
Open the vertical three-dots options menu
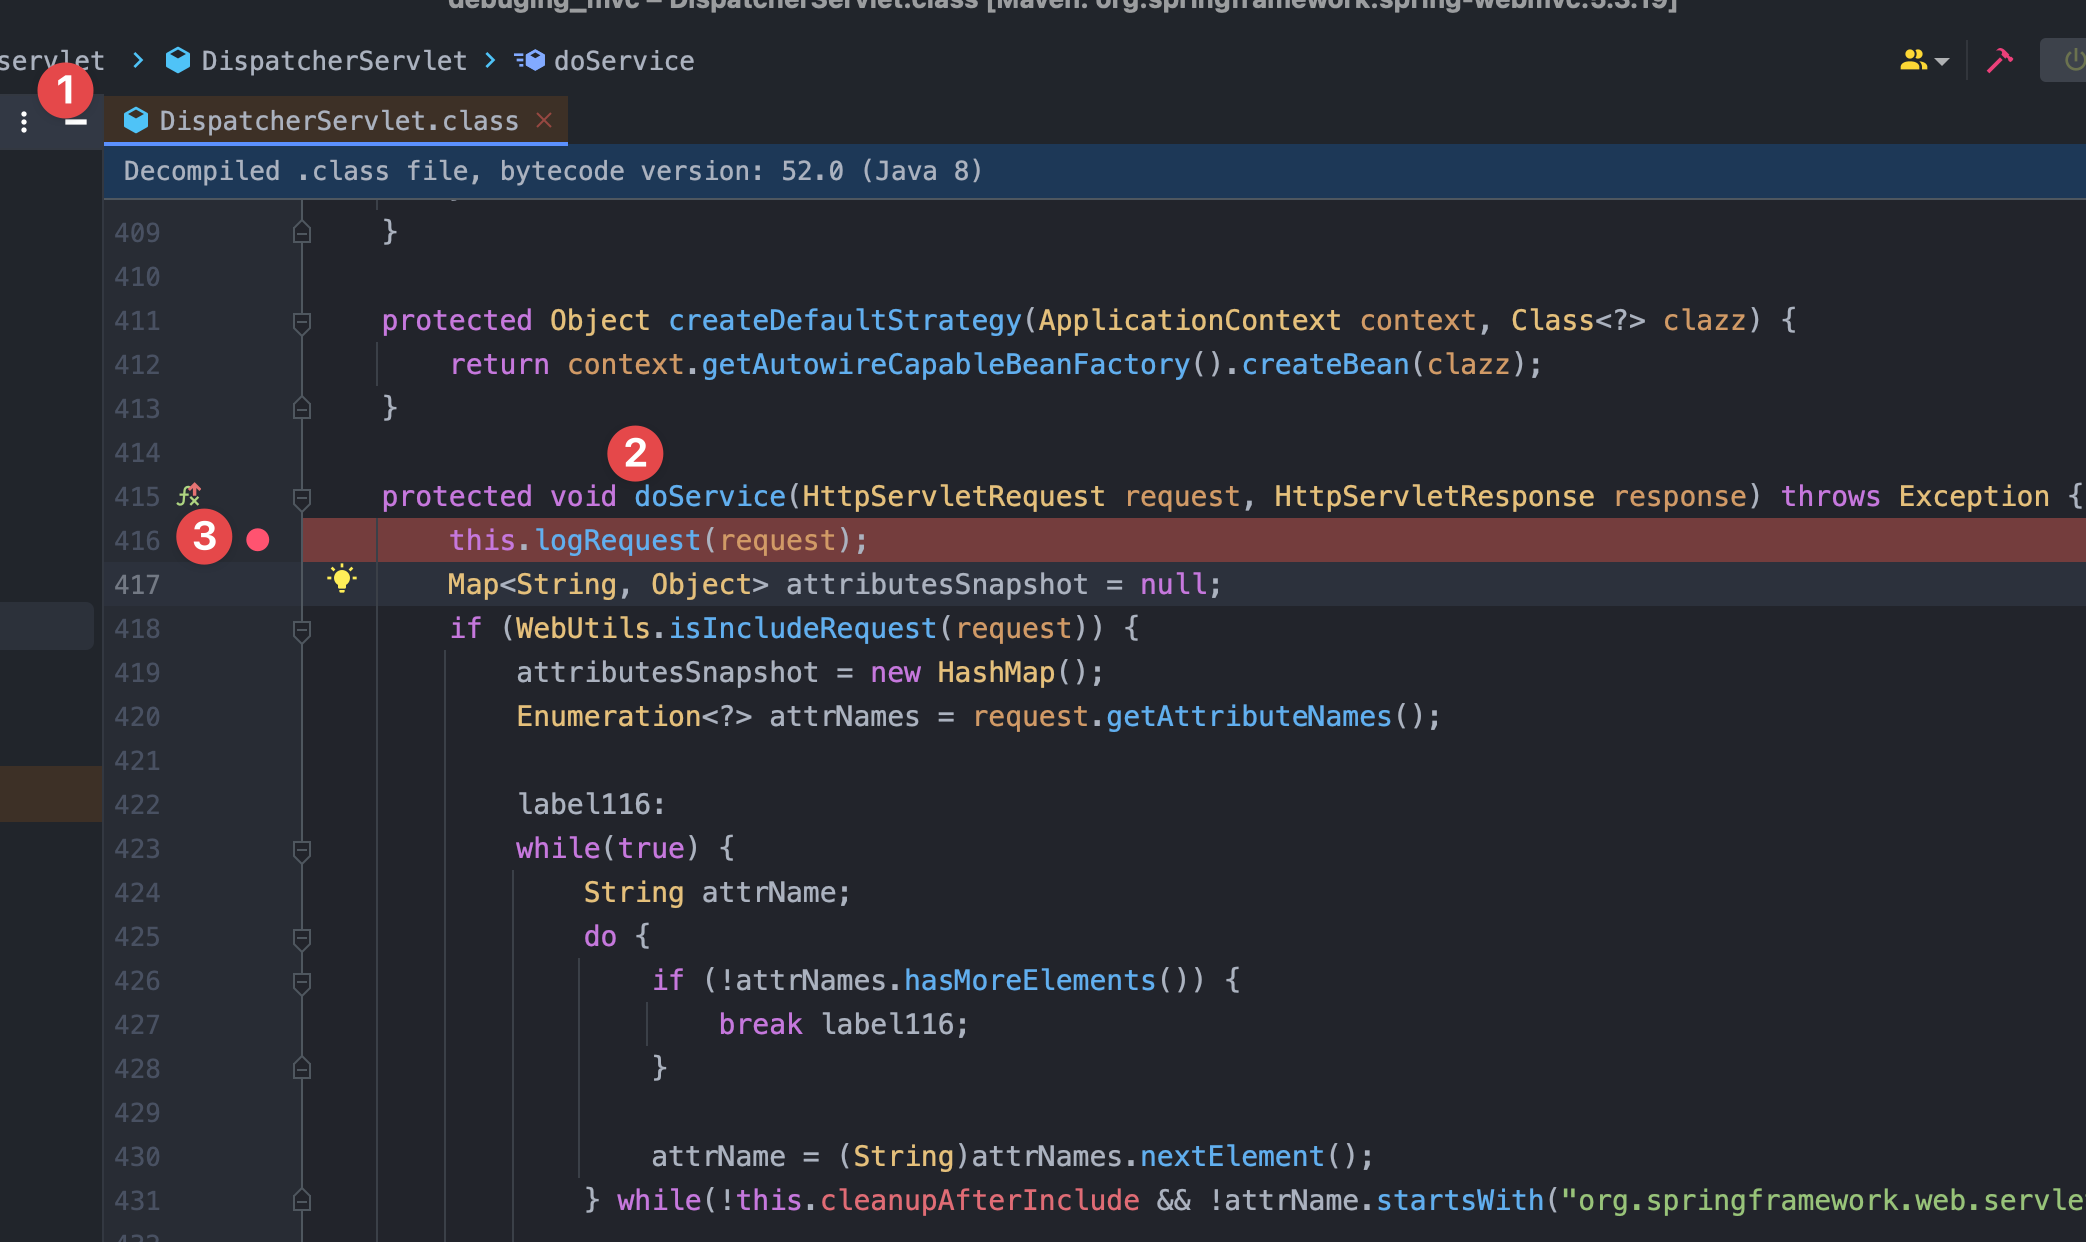click(x=24, y=122)
